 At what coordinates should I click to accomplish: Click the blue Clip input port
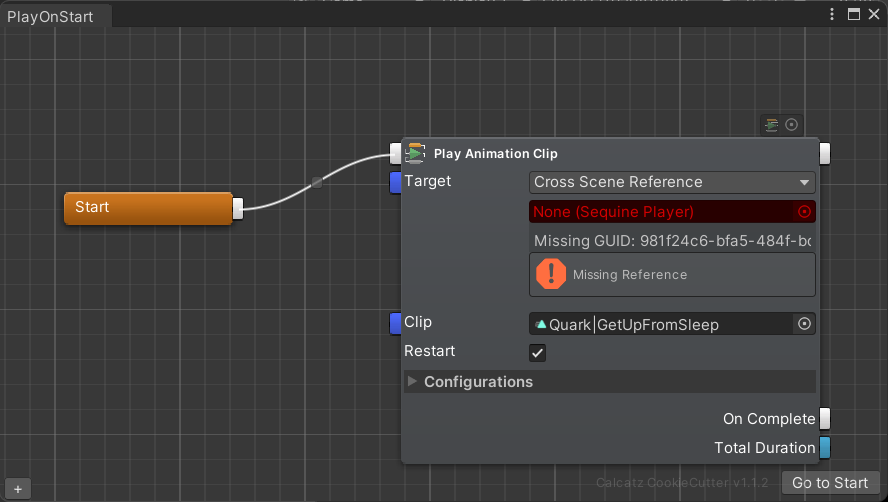(395, 323)
